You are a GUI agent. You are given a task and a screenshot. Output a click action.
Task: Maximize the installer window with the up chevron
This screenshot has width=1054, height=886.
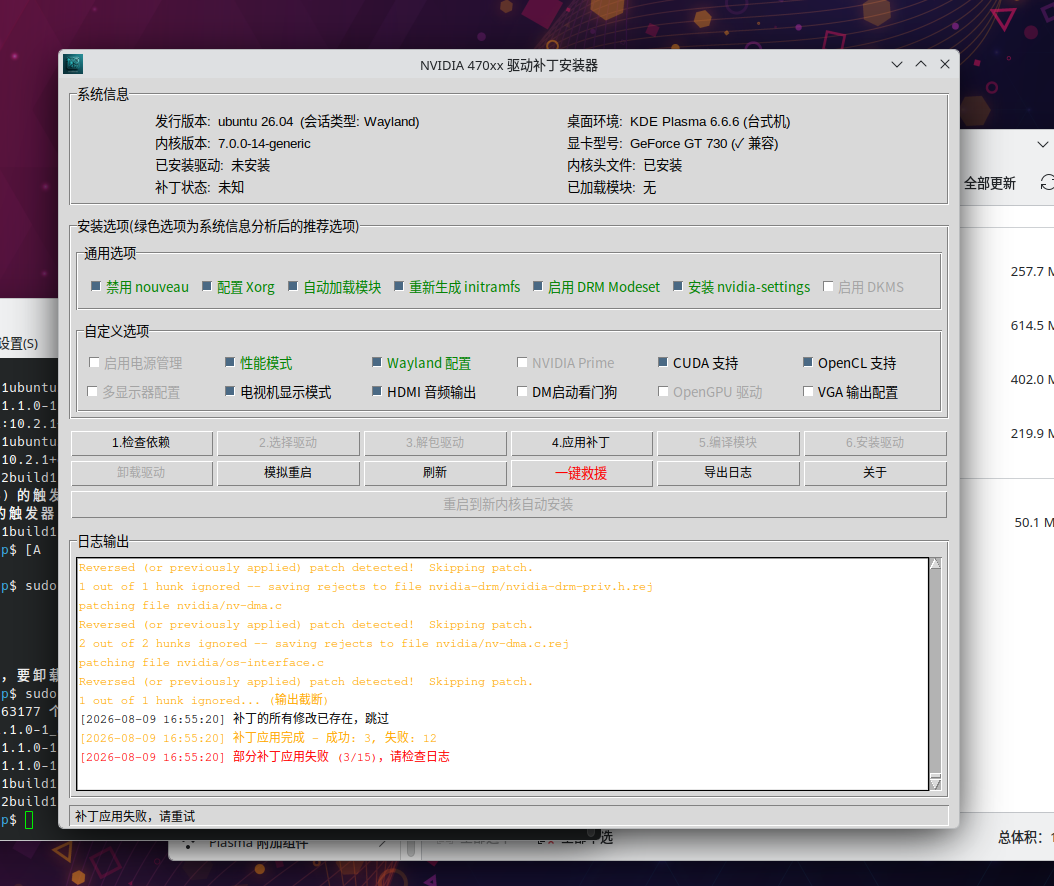921,65
